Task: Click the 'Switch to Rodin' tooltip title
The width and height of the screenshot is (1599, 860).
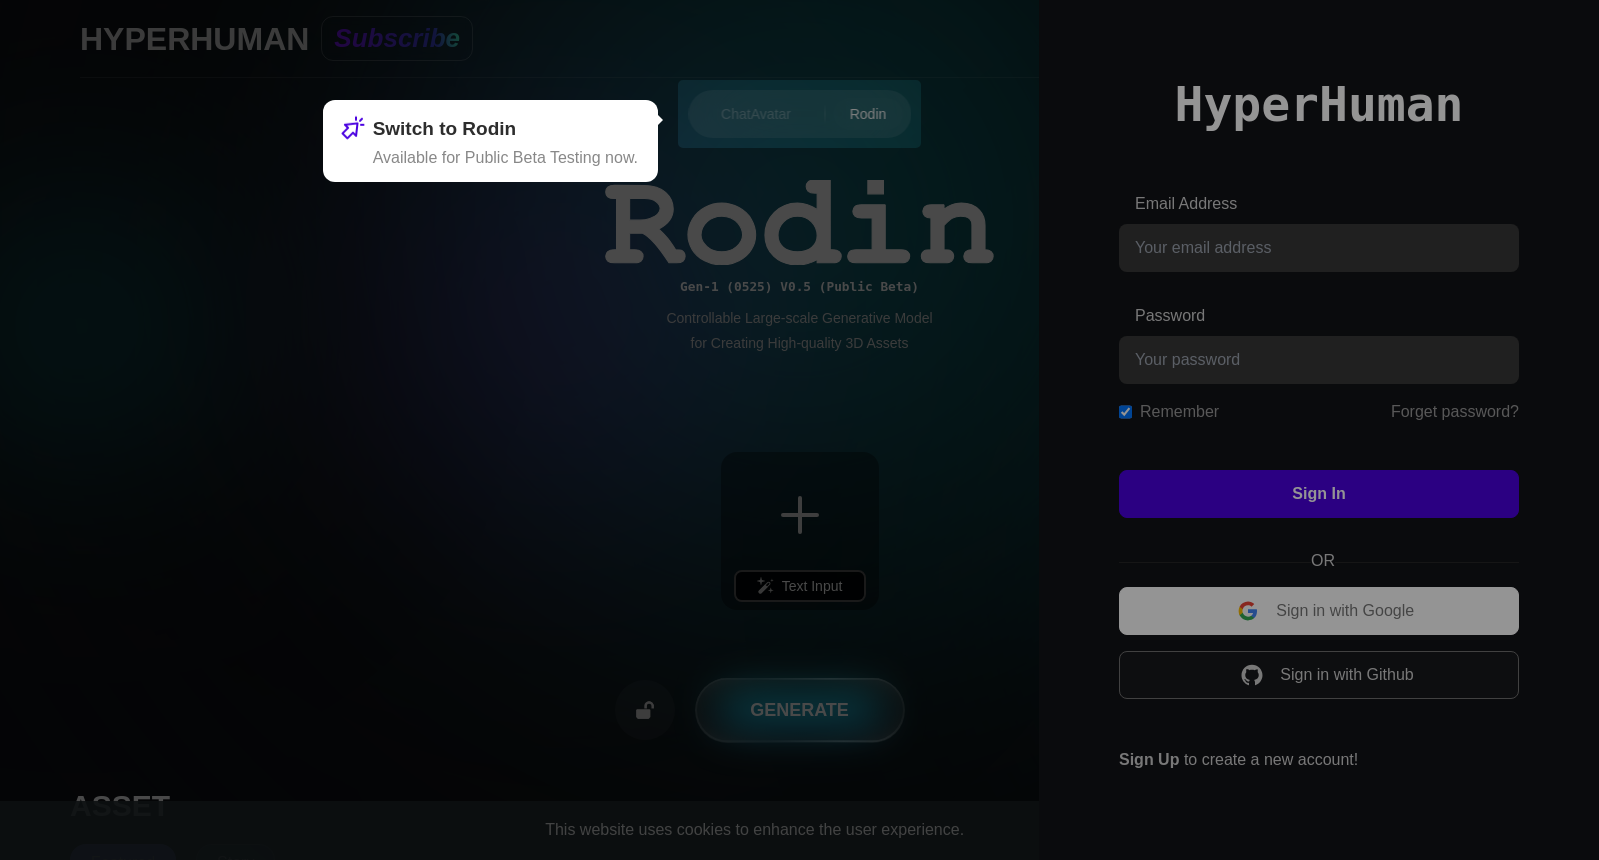Action: pyautogui.click(x=444, y=129)
